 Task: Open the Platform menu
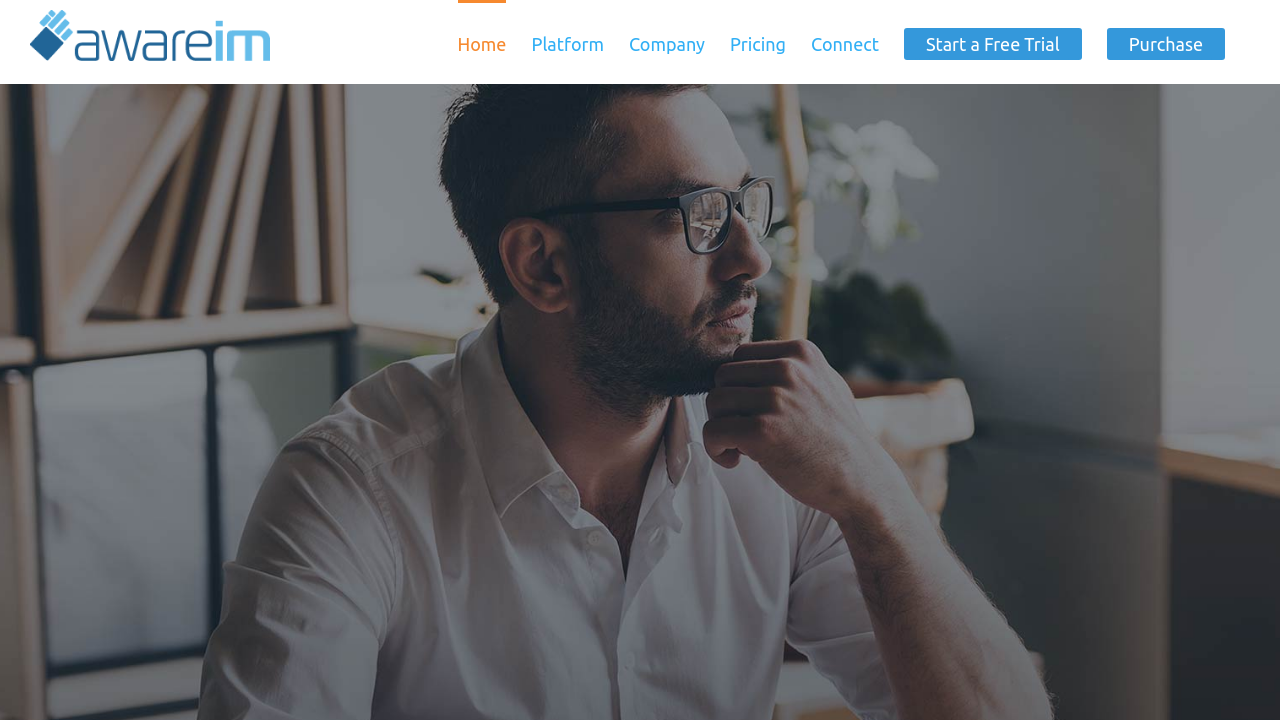point(567,44)
